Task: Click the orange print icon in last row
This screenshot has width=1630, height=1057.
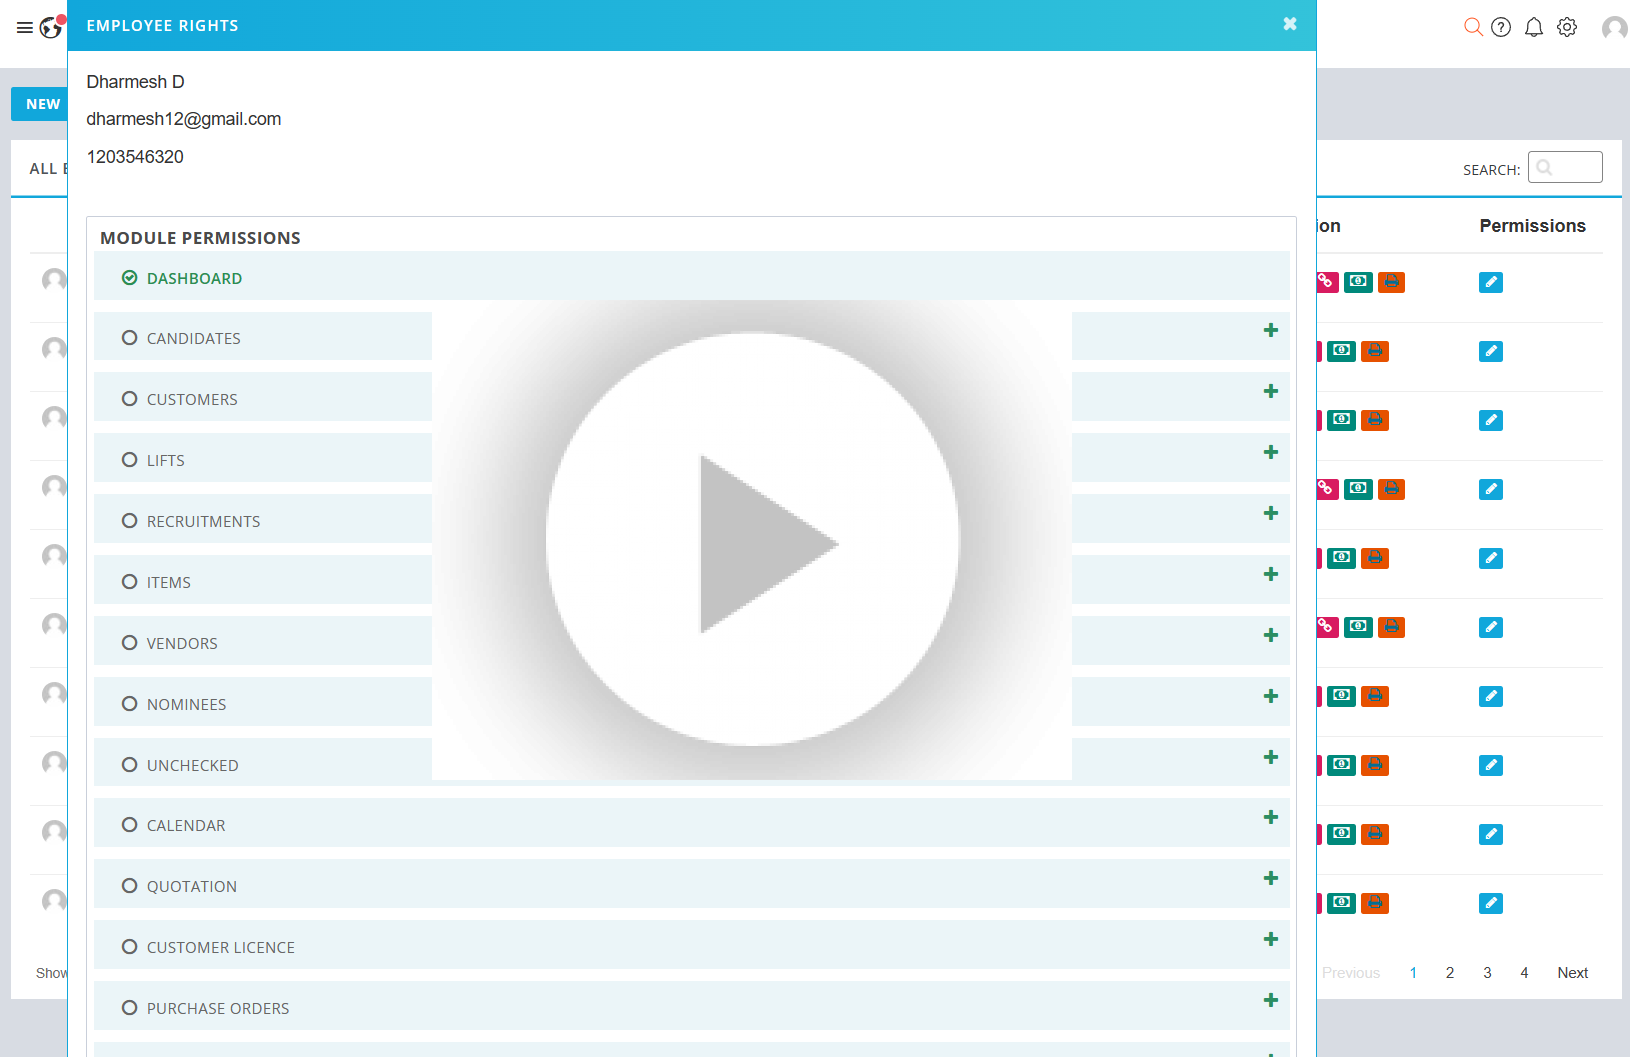Action: (1375, 903)
